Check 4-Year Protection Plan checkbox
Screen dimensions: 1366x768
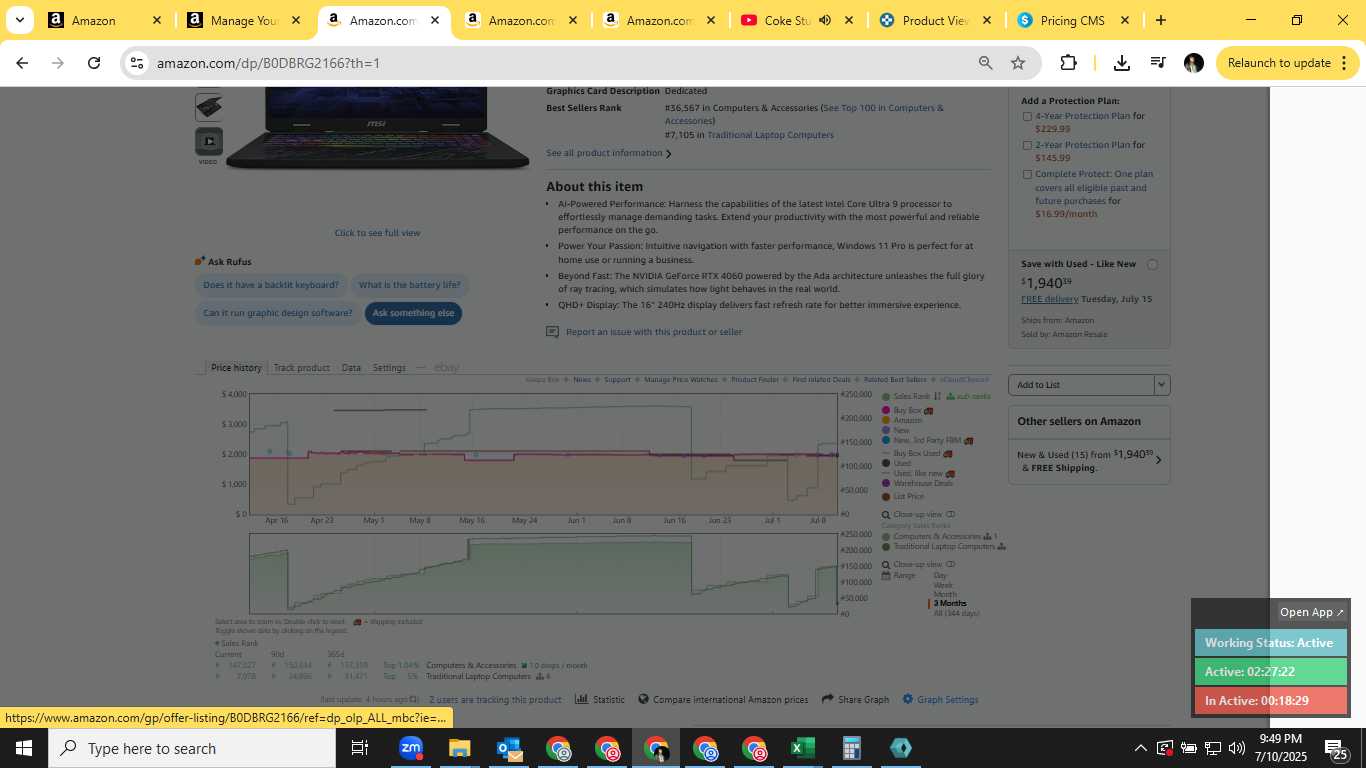click(x=1027, y=116)
